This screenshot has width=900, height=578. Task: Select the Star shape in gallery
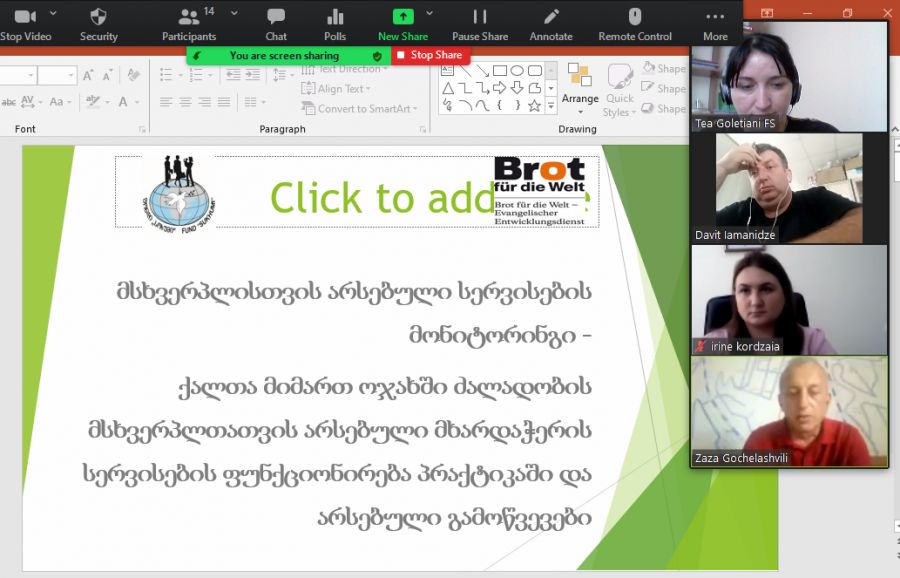click(534, 106)
